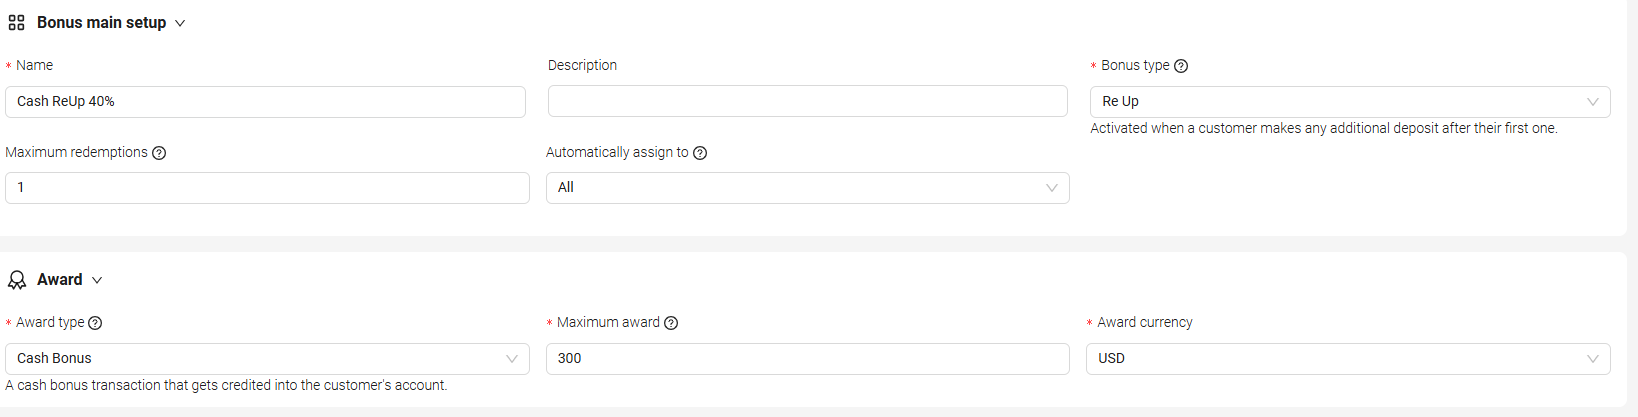
Task: Click the Maximum award question mark icon
Action: pyautogui.click(x=671, y=323)
